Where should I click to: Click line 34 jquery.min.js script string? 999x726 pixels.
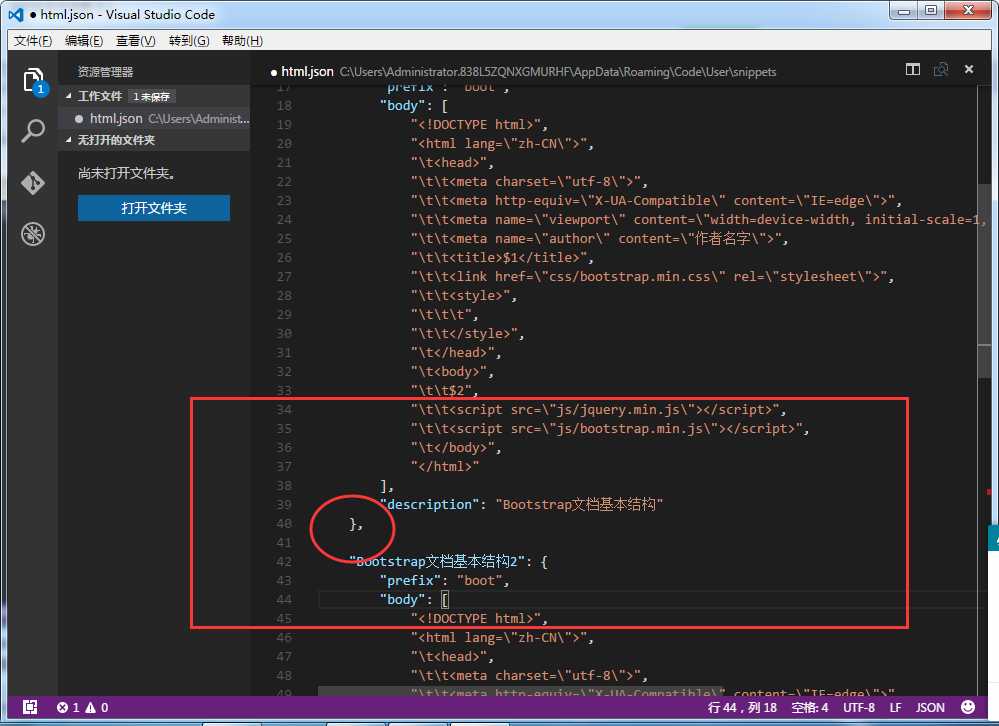tap(598, 409)
